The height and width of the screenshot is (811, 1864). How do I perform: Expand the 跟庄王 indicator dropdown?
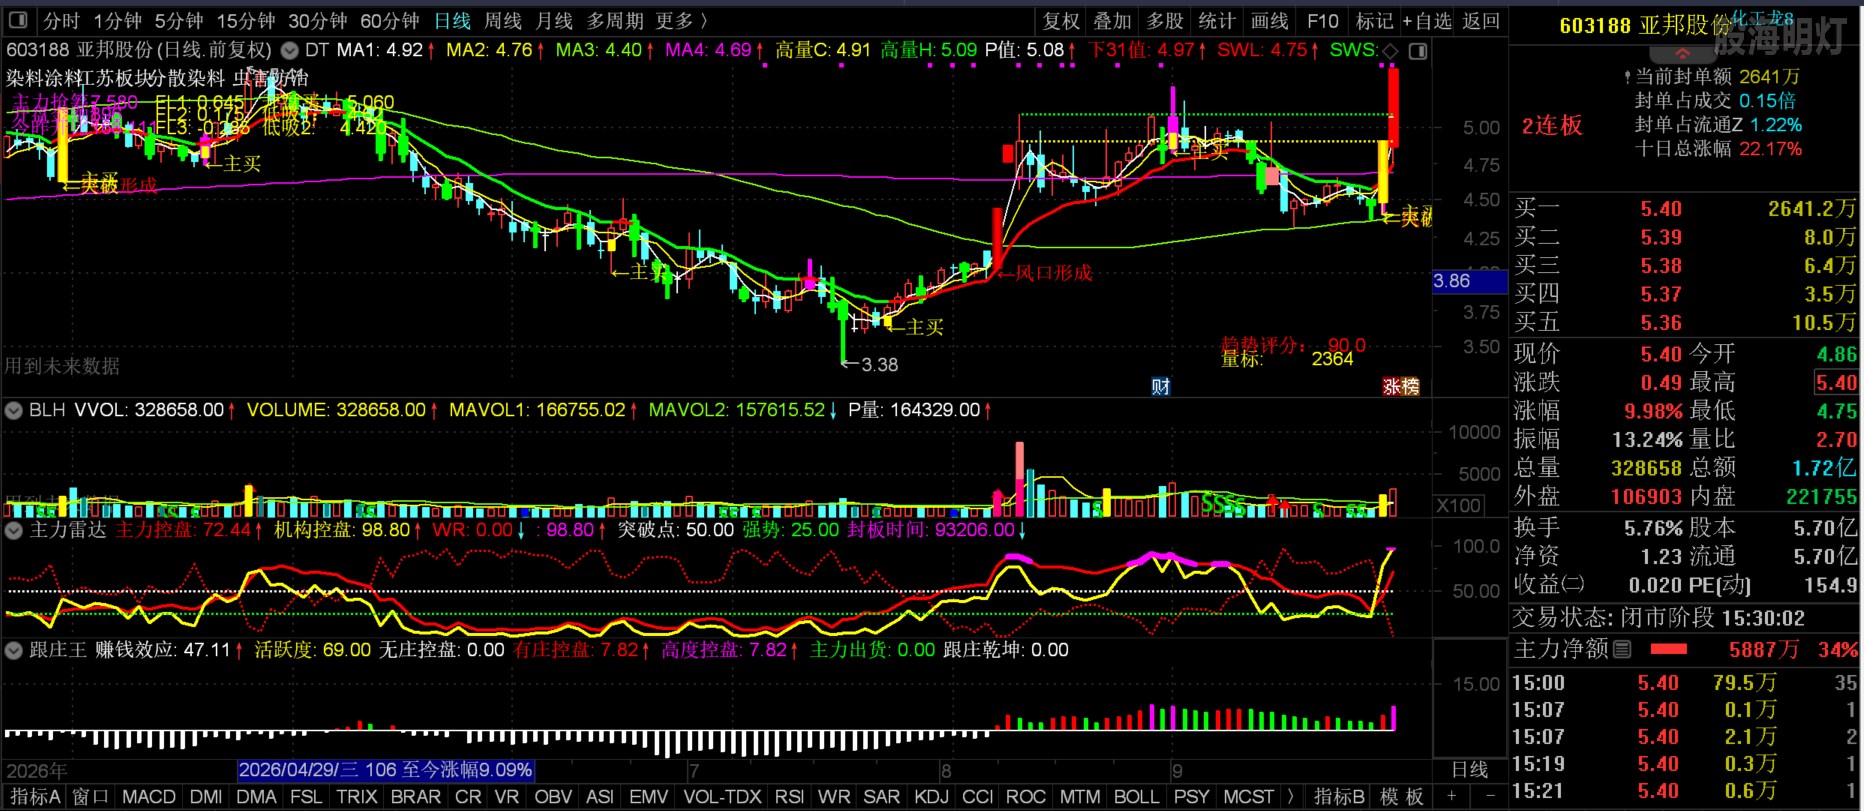pos(14,650)
